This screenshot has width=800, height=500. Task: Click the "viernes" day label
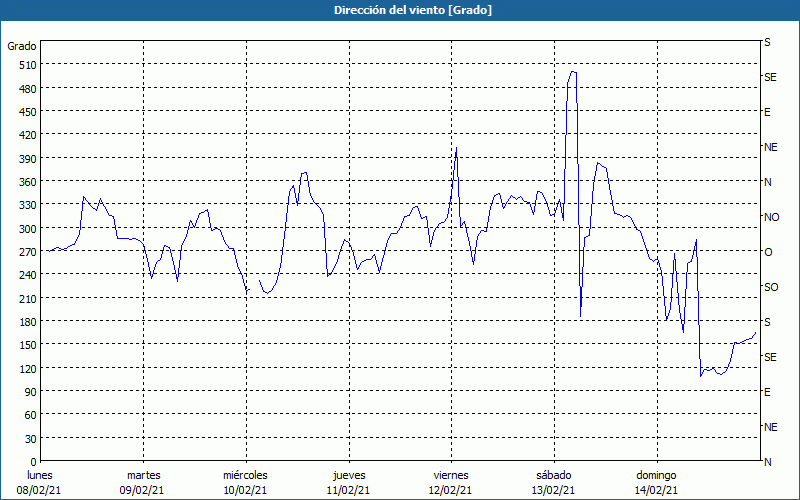click(x=451, y=476)
